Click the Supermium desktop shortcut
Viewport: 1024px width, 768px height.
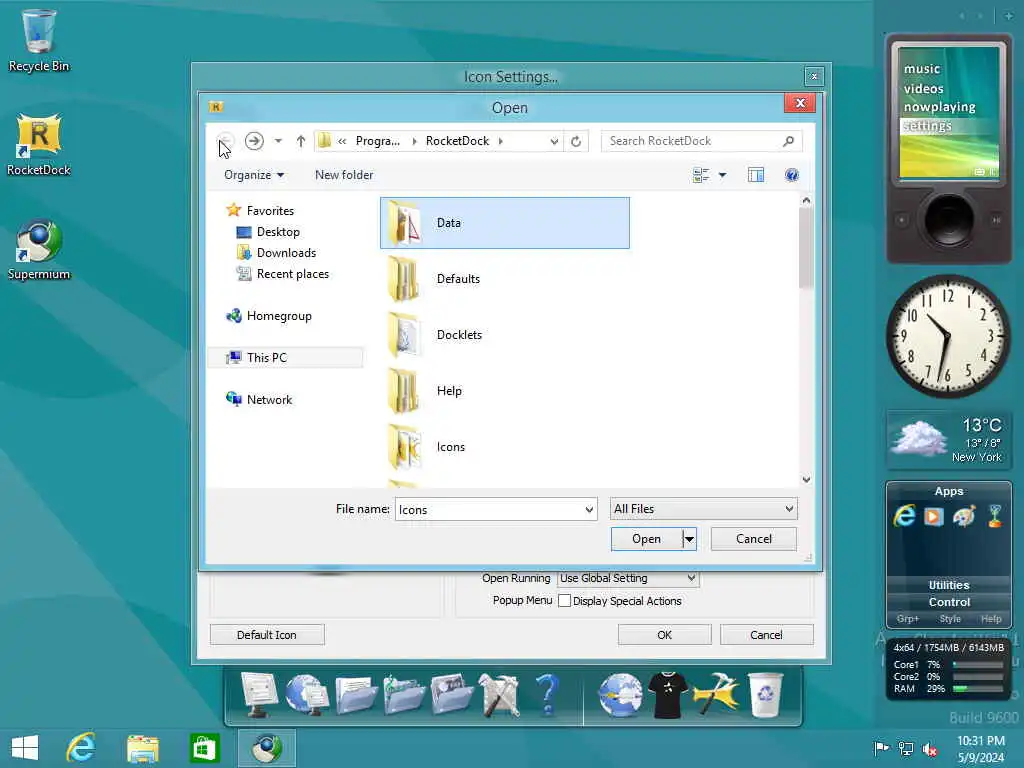tap(39, 249)
